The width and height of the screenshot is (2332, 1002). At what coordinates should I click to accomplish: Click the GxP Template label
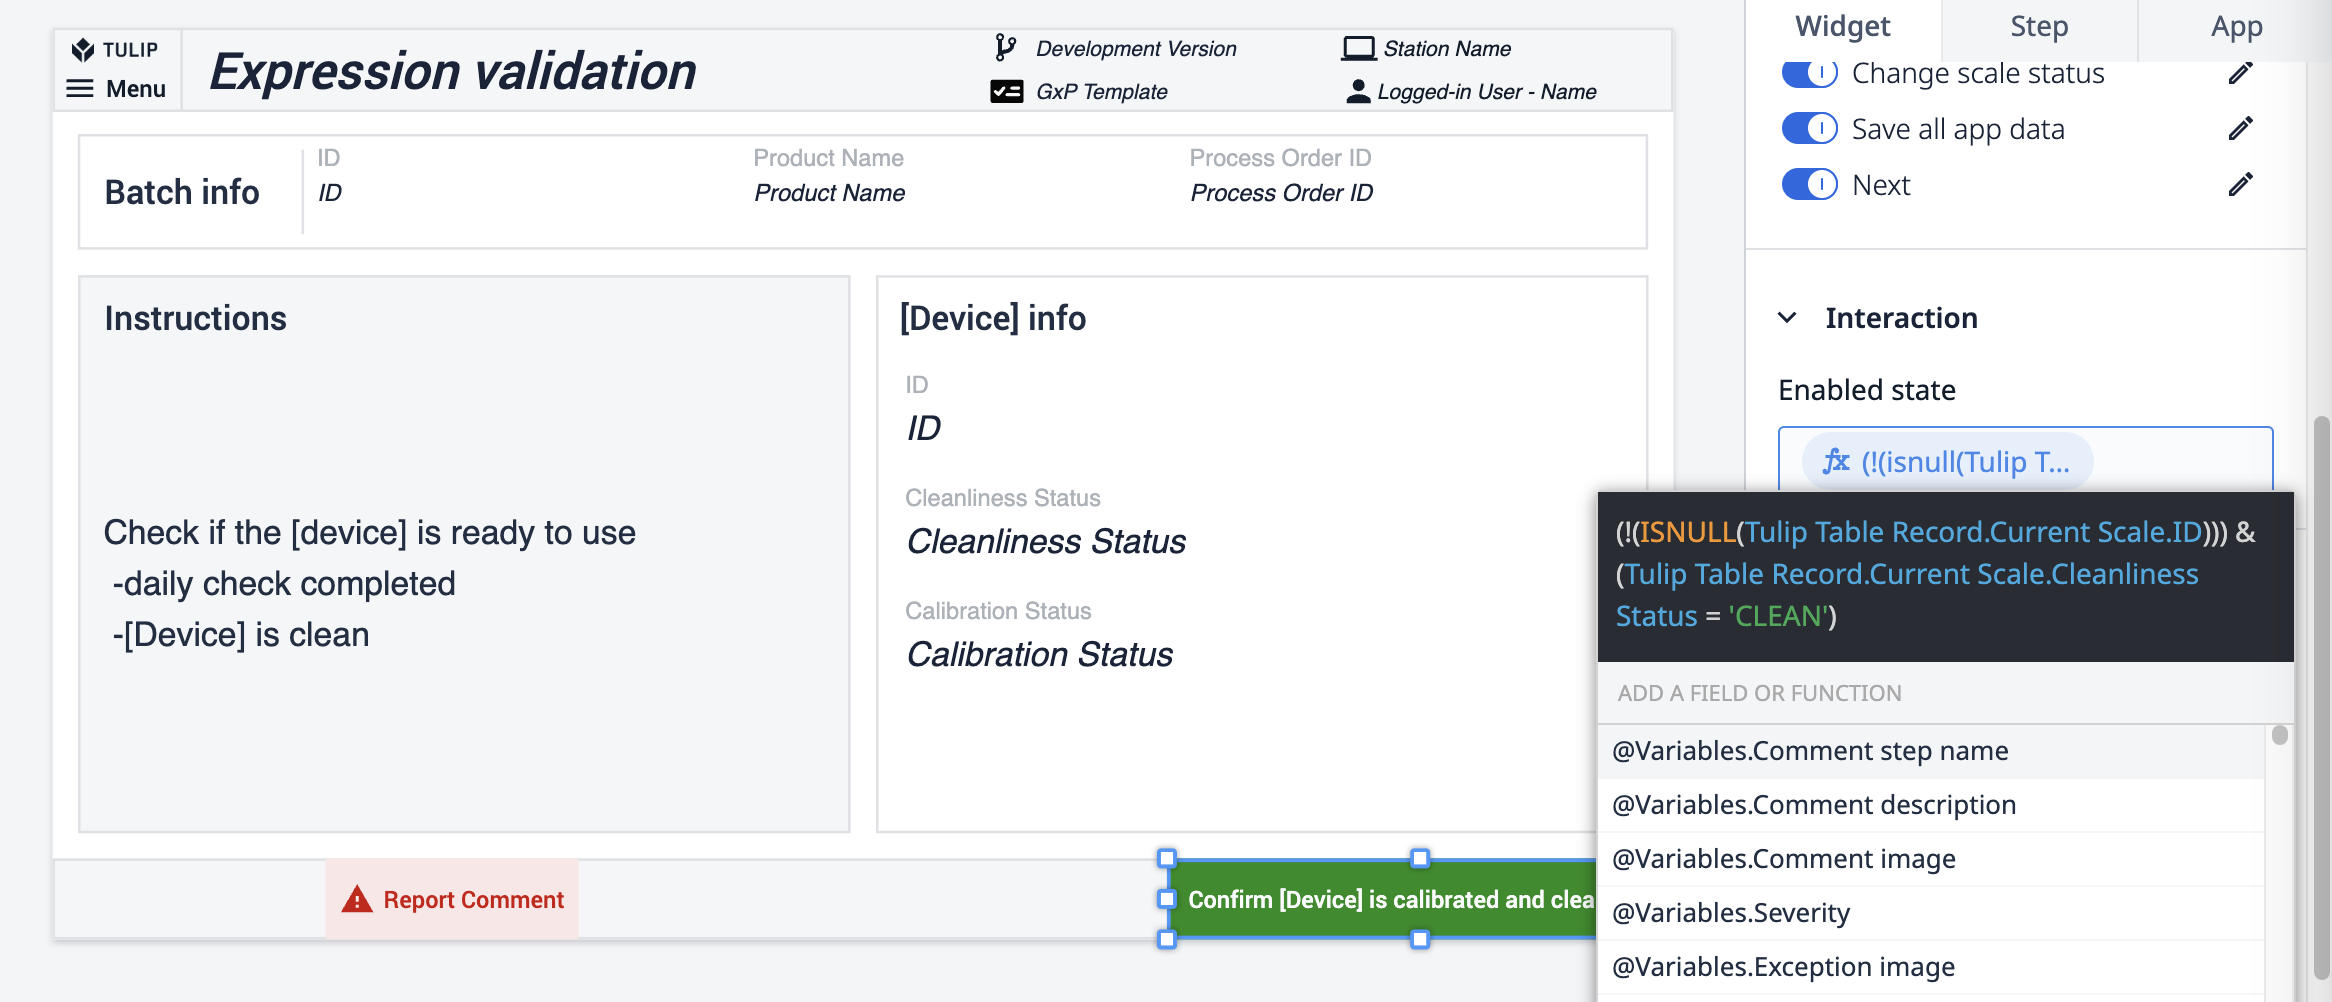tap(1101, 92)
